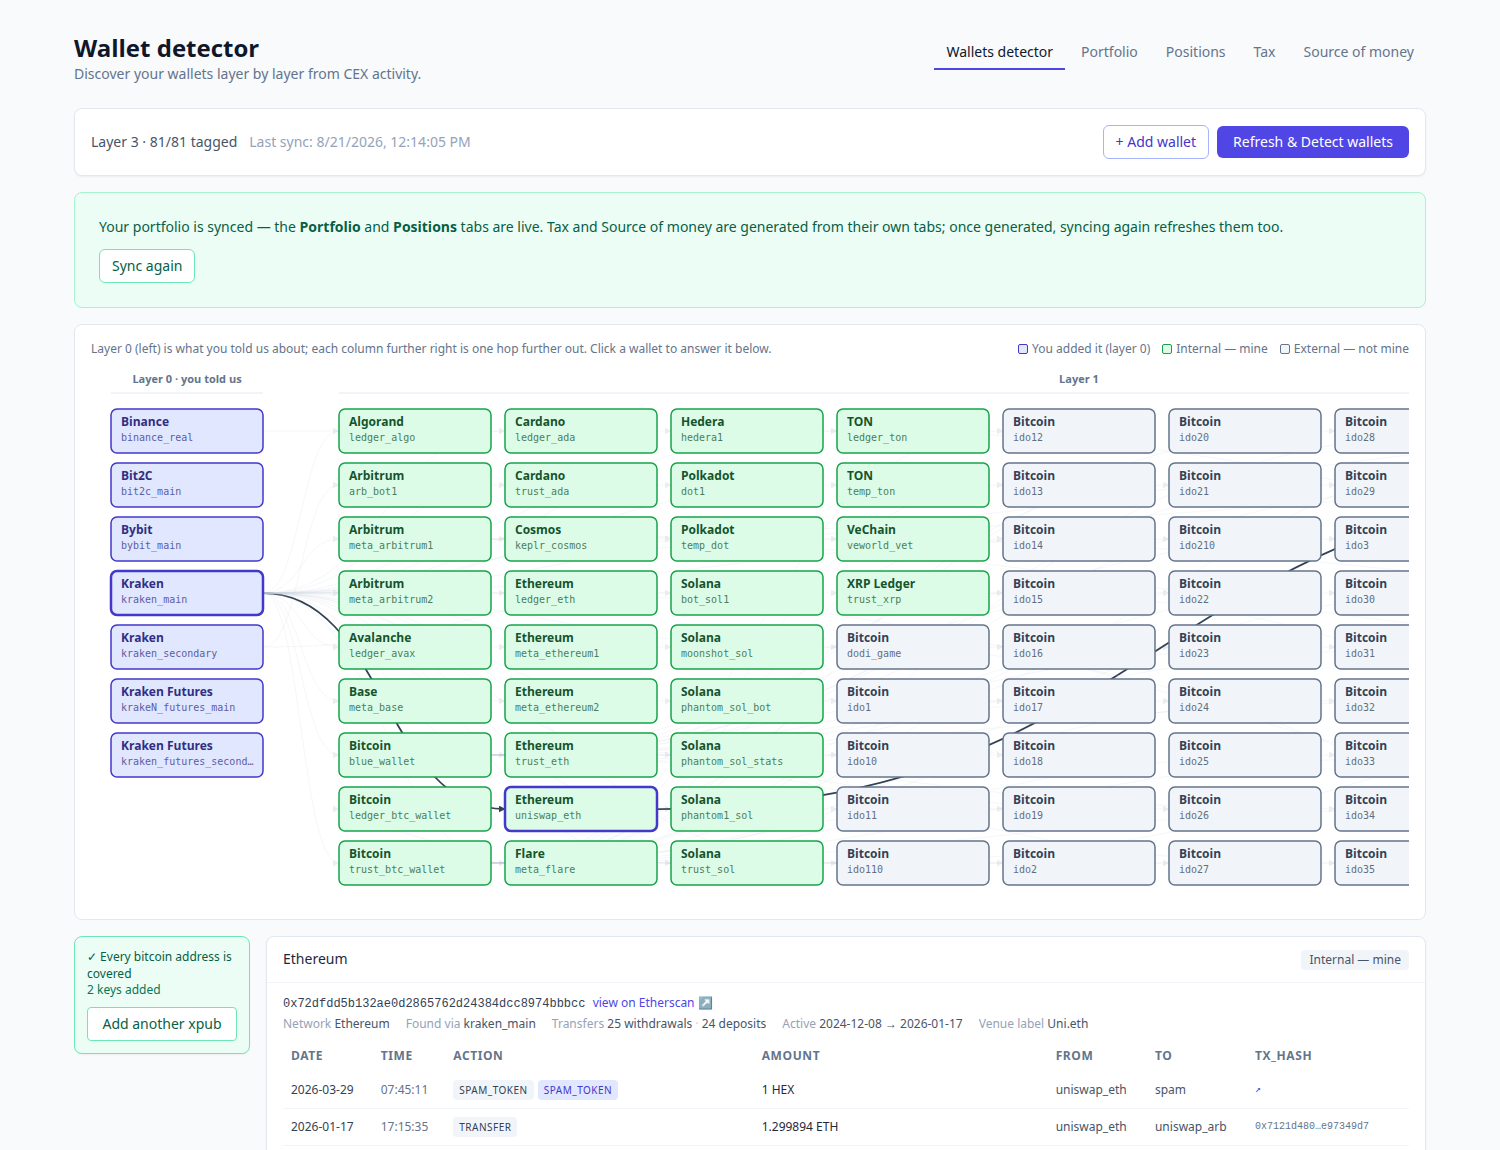Screen dimensions: 1500x1150
Task: Click the TRANSFER action tag
Action: [485, 1127]
